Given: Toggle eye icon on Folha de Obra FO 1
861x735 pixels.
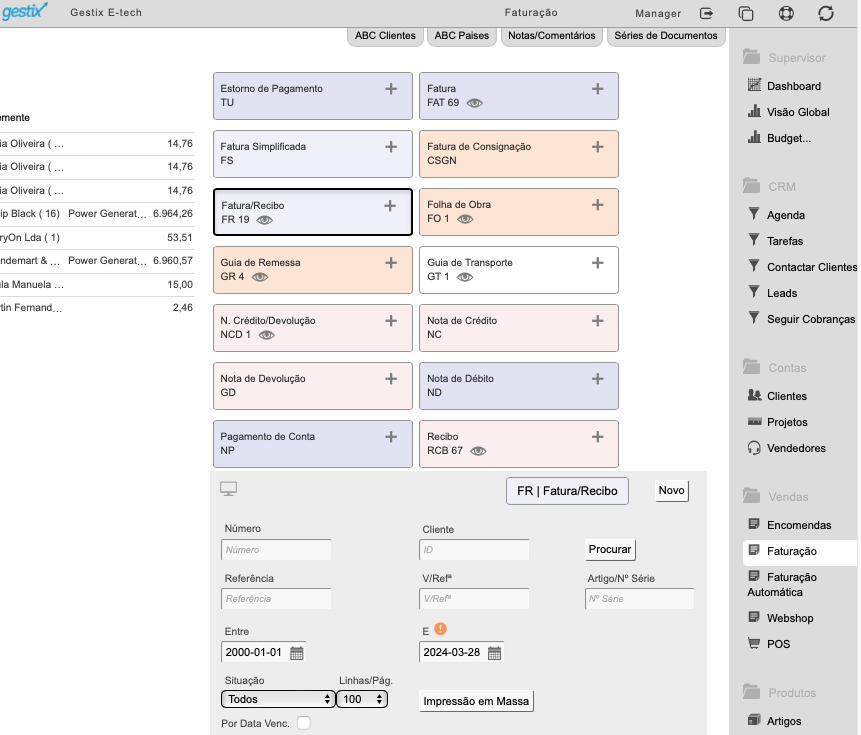Looking at the screenshot, I should 465,219.
